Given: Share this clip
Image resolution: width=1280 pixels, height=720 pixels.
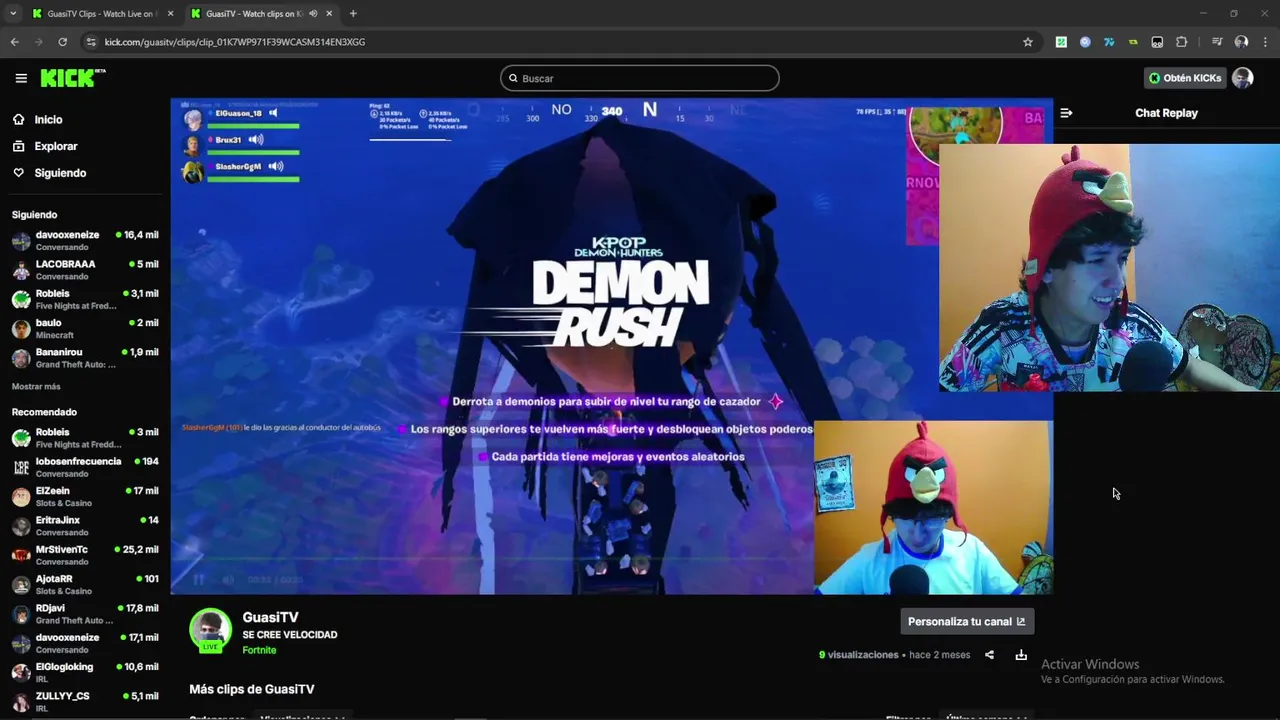Looking at the screenshot, I should (x=989, y=655).
